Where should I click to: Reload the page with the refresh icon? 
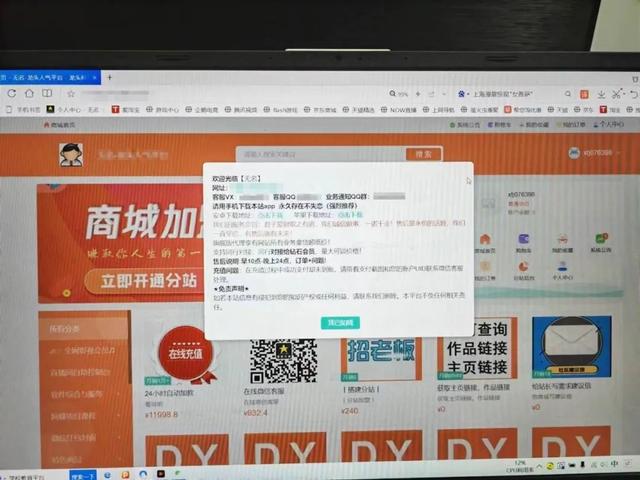tap(11, 93)
